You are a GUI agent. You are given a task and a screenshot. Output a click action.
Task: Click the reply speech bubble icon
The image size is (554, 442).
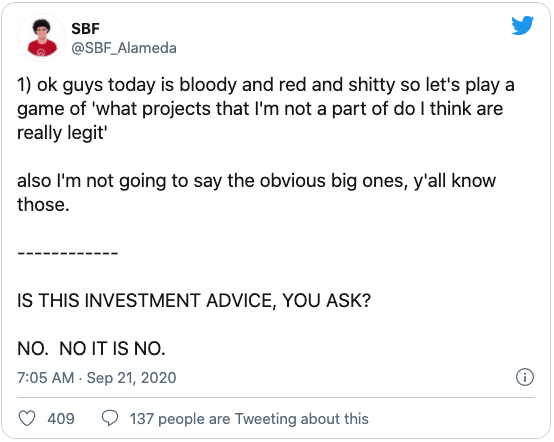click(110, 419)
